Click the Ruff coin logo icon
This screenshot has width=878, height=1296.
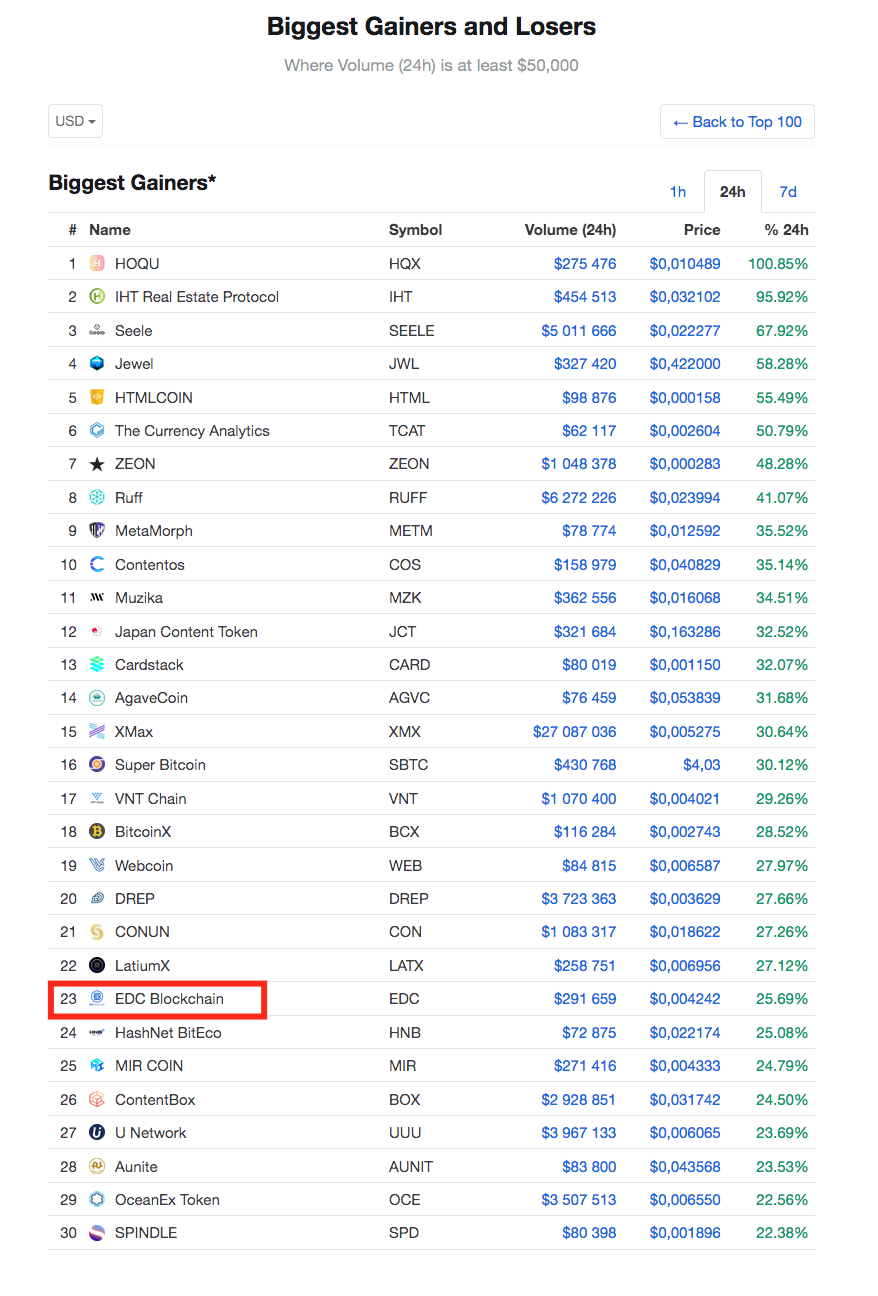97,498
